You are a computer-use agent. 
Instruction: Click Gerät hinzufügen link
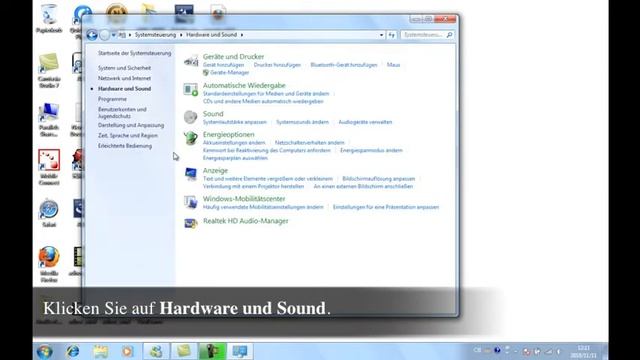click(x=223, y=65)
